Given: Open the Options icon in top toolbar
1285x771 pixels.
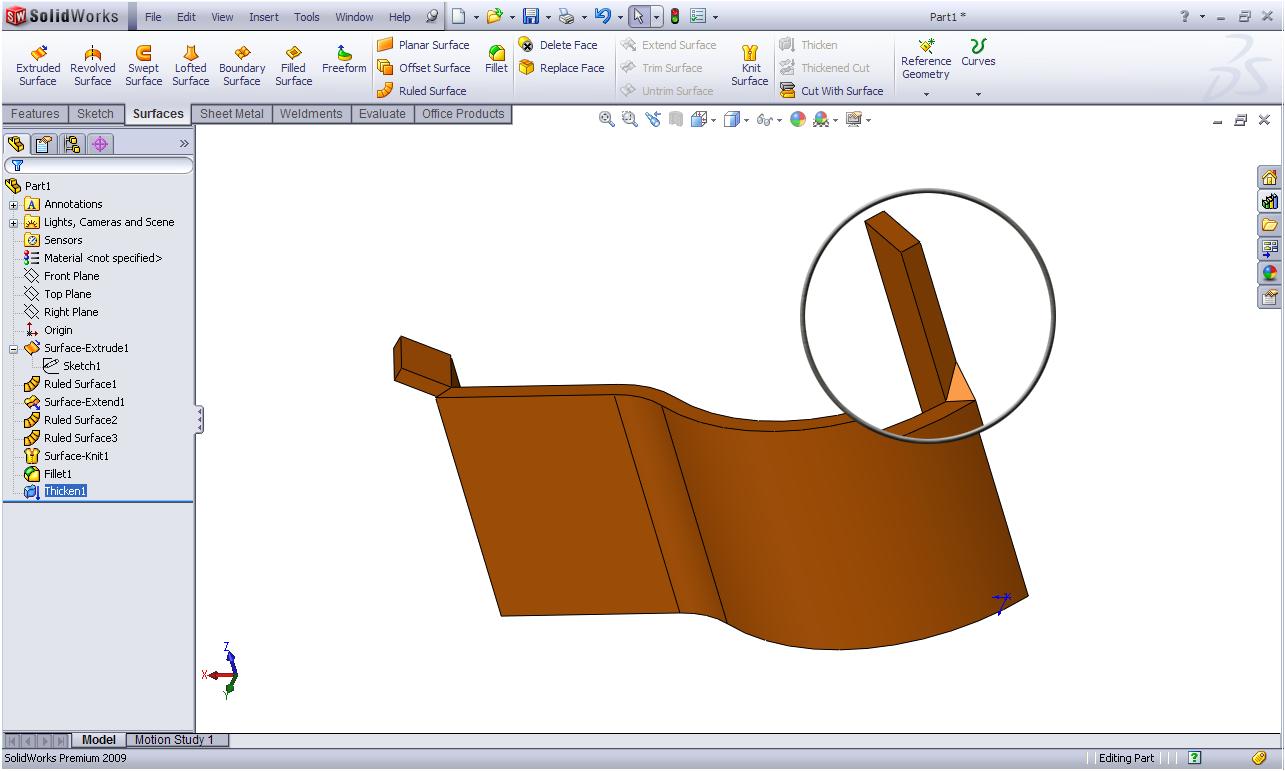Looking at the screenshot, I should (x=698, y=16).
